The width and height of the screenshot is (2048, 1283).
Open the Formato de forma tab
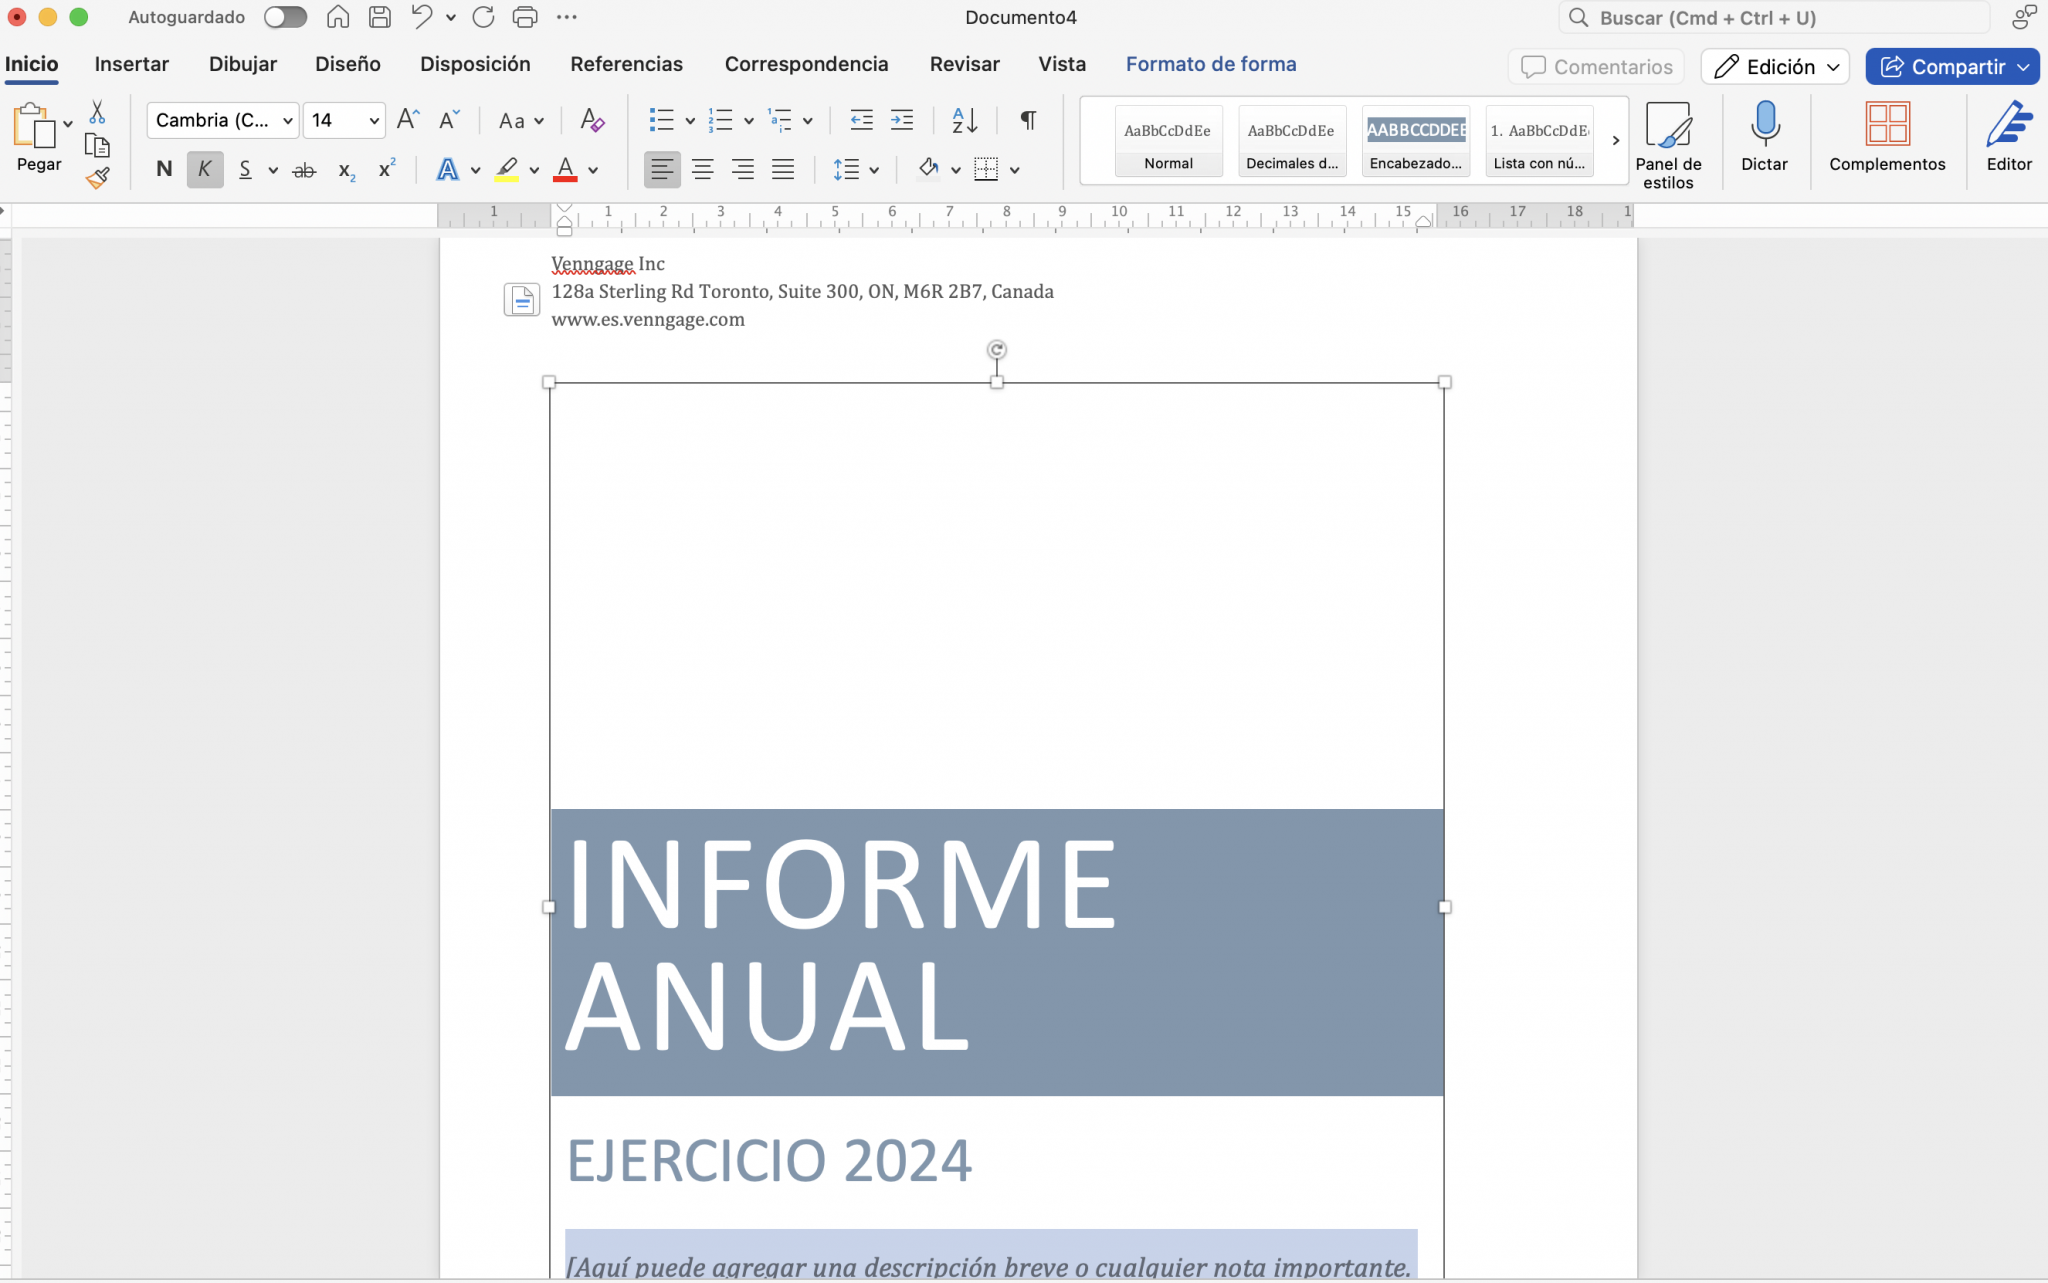[x=1210, y=63]
